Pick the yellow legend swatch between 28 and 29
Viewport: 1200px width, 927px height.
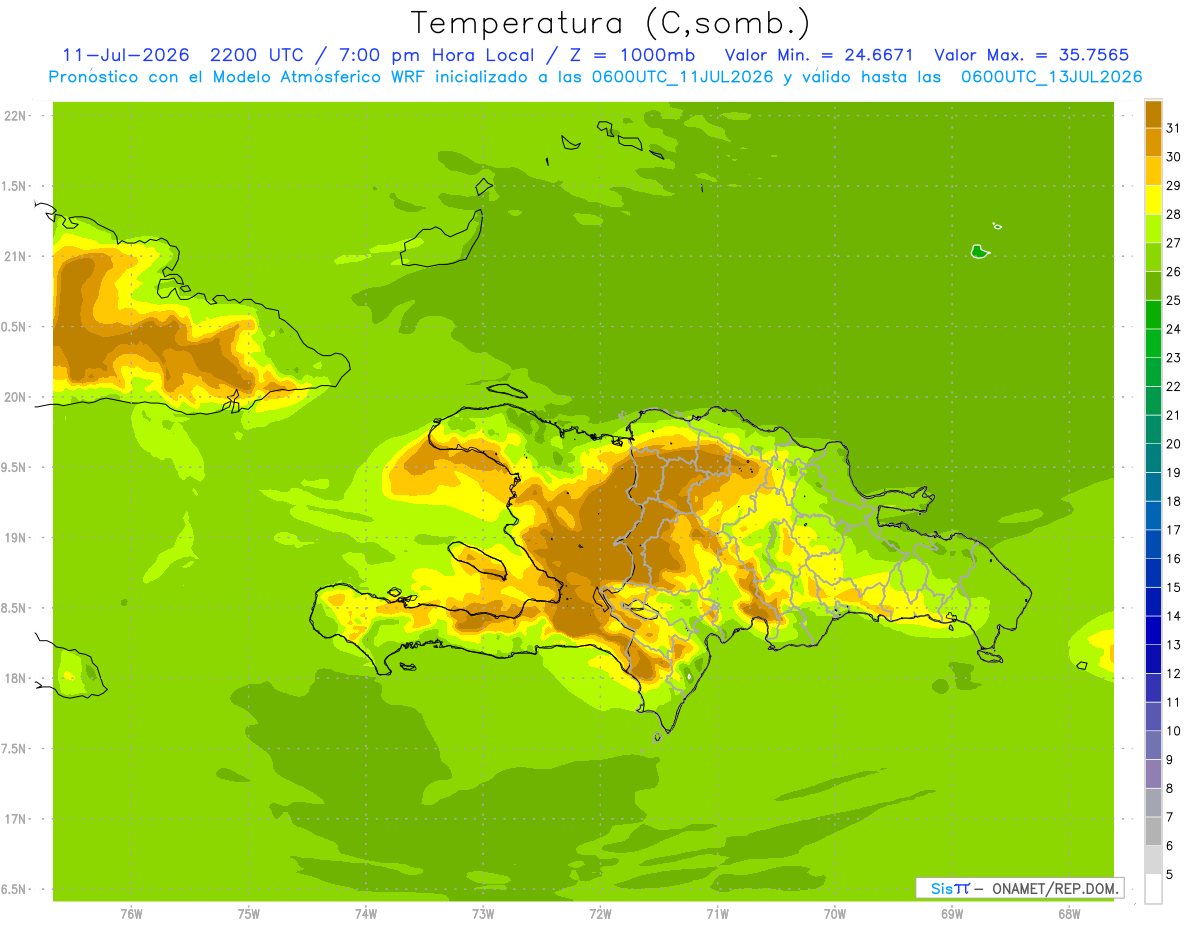coord(1153,199)
